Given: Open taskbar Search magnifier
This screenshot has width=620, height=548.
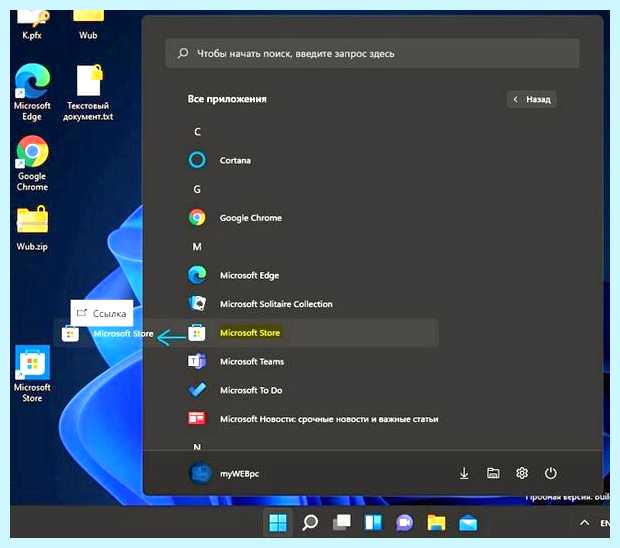Looking at the screenshot, I should pyautogui.click(x=310, y=523).
